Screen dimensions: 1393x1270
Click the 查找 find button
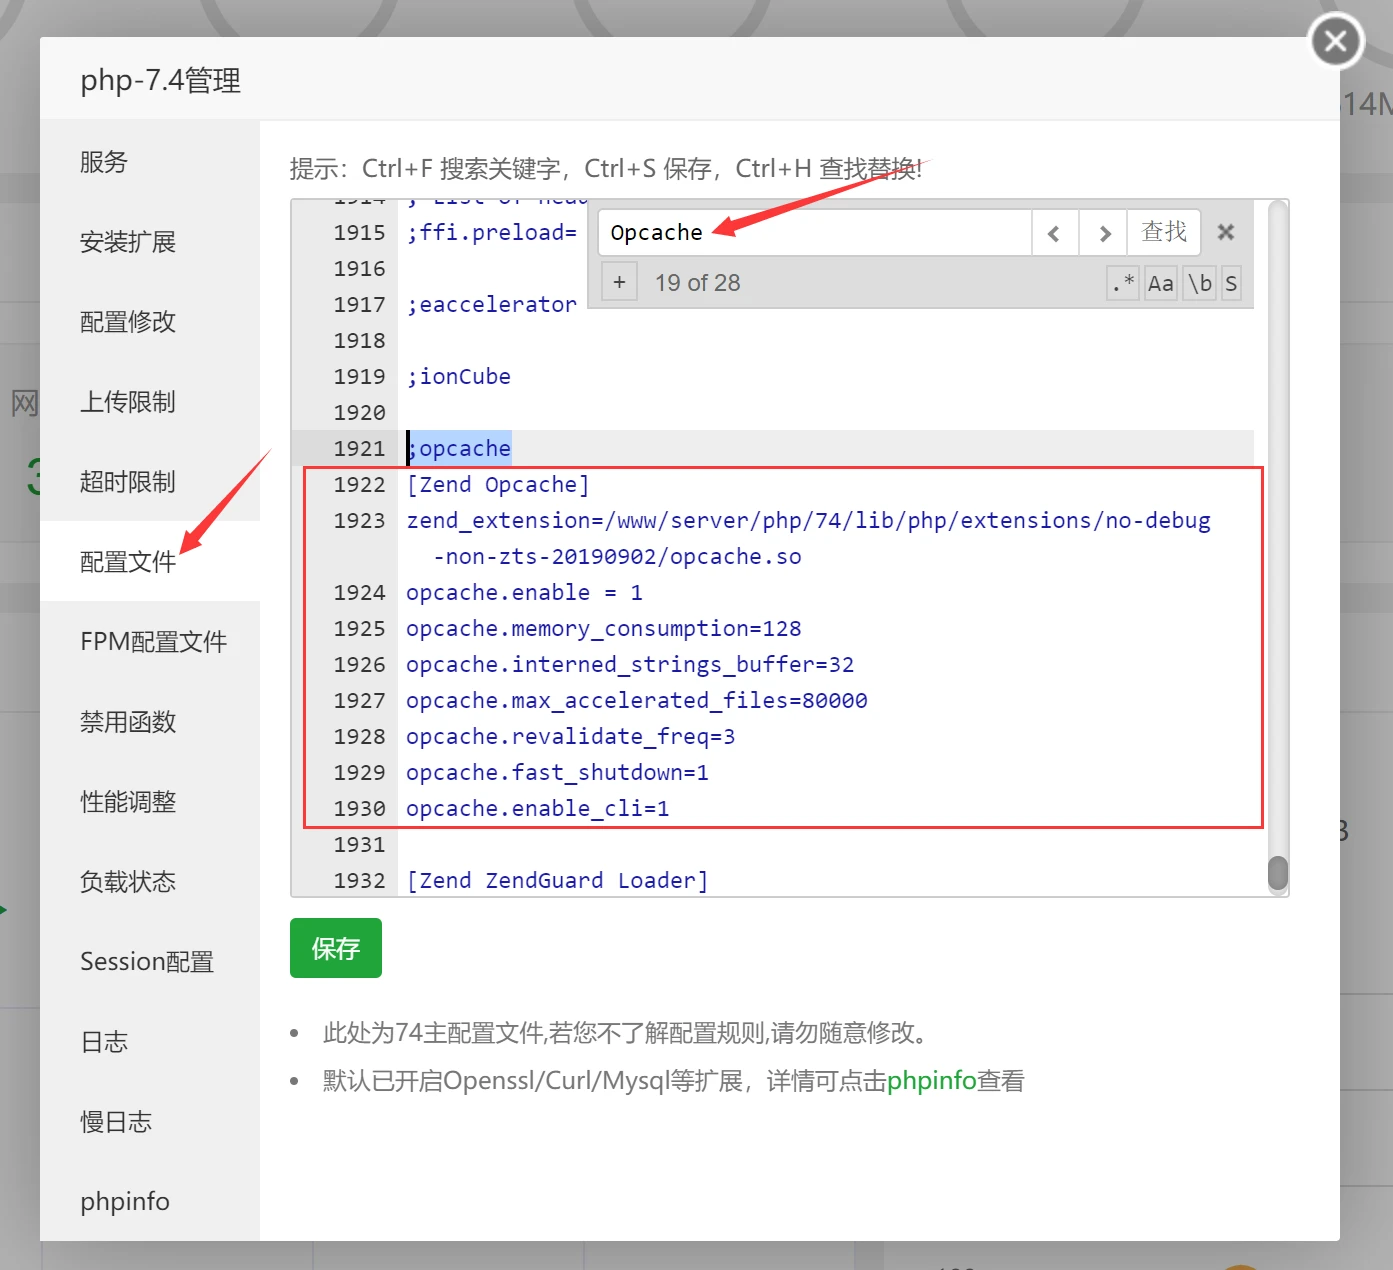[1163, 232]
